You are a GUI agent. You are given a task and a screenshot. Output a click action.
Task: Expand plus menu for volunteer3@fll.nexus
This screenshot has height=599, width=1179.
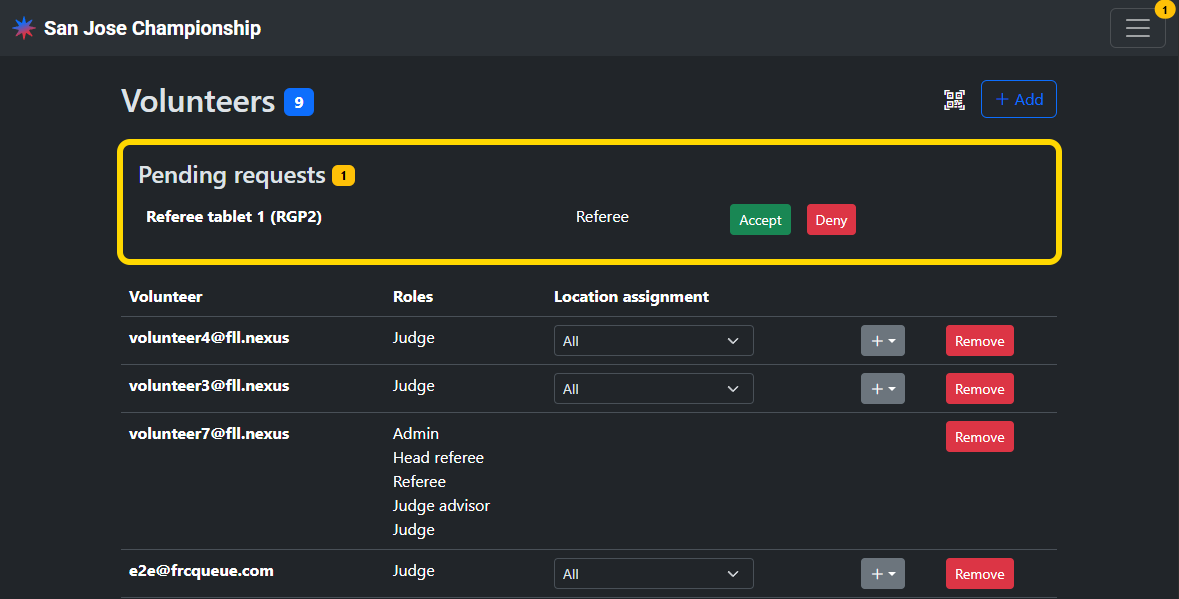[882, 389]
